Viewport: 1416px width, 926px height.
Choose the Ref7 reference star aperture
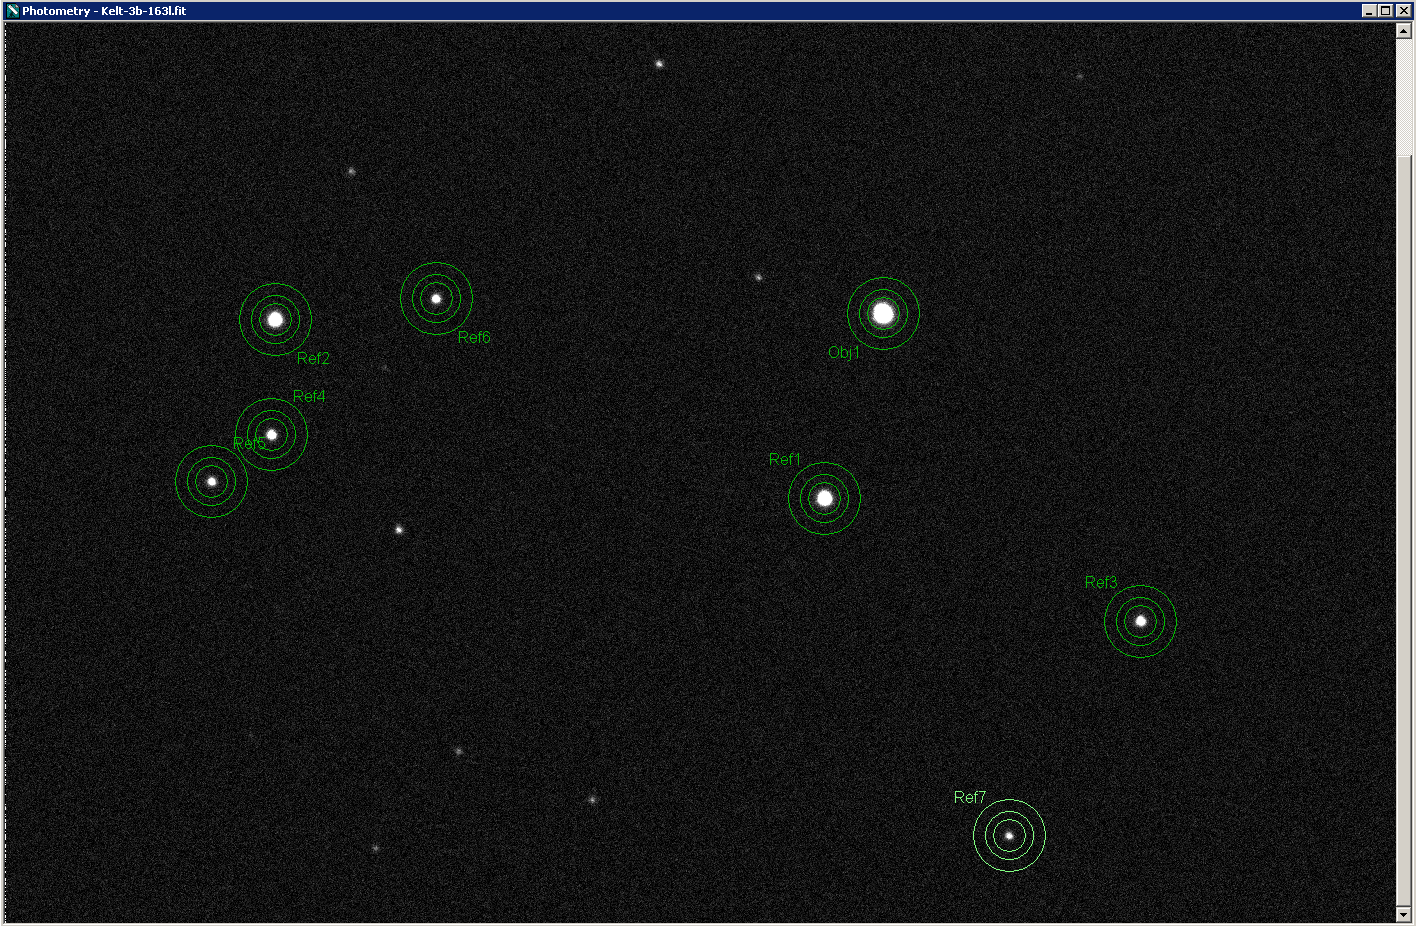click(x=1009, y=835)
